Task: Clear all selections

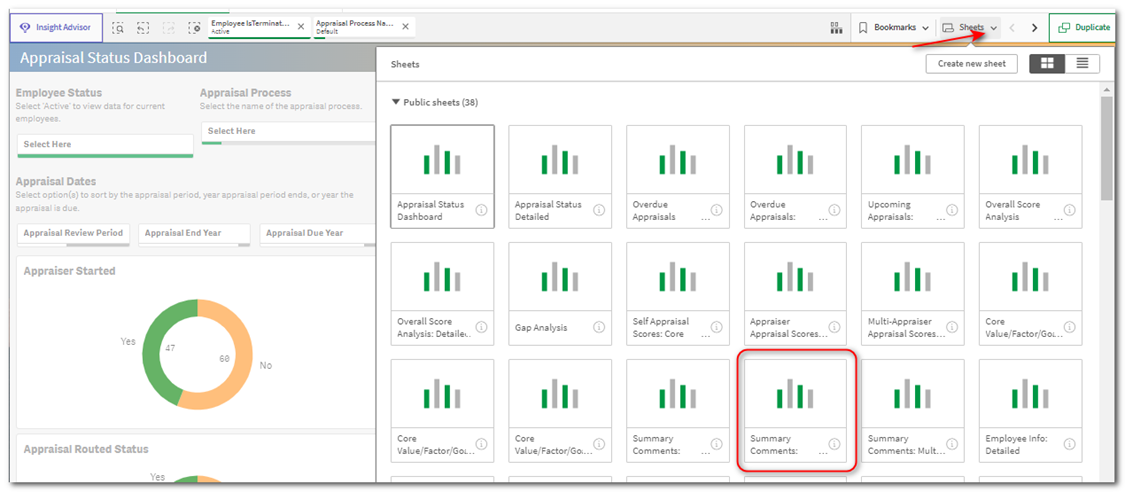Action: pos(194,28)
